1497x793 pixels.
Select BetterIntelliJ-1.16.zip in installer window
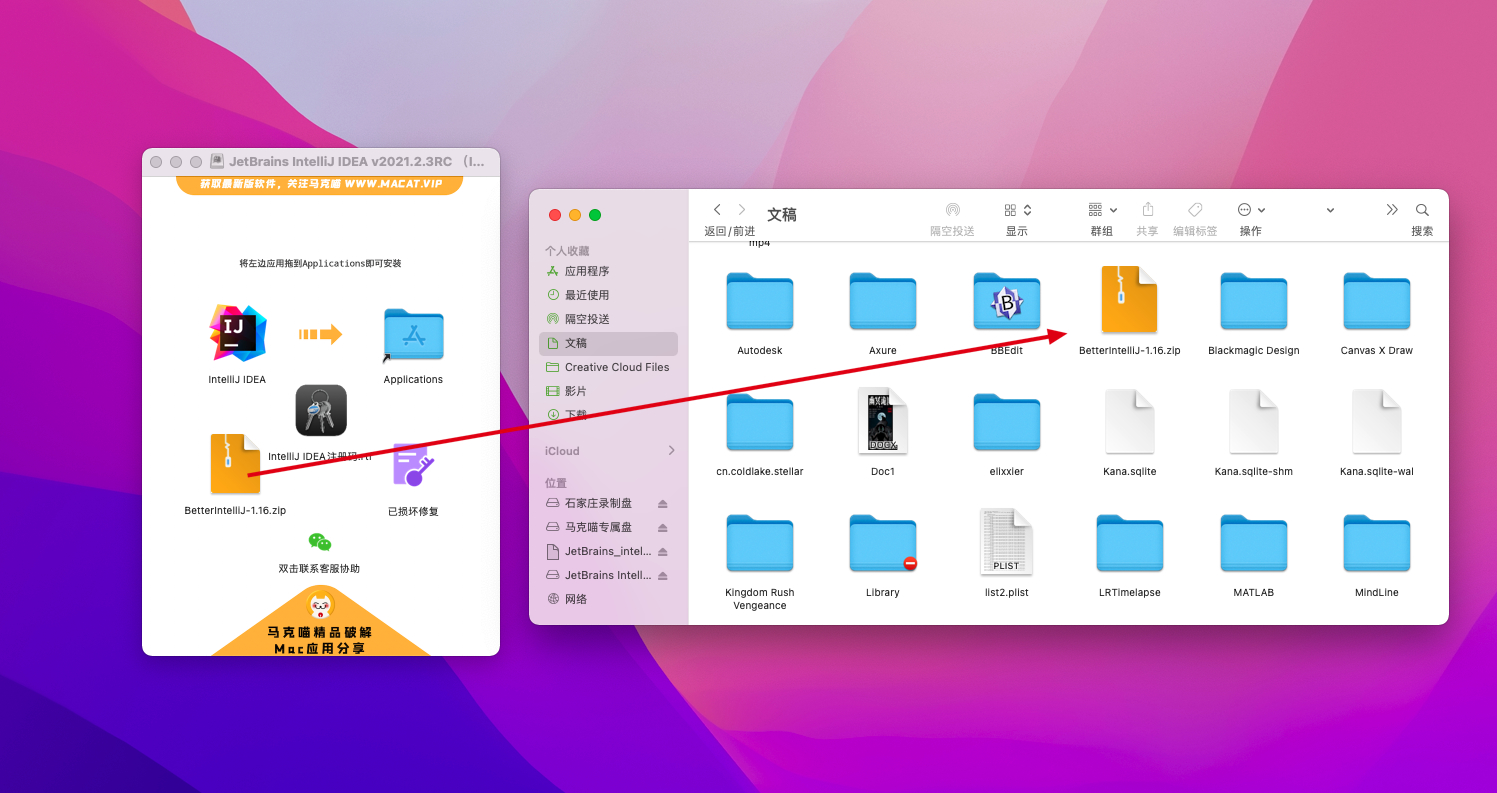click(x=235, y=464)
